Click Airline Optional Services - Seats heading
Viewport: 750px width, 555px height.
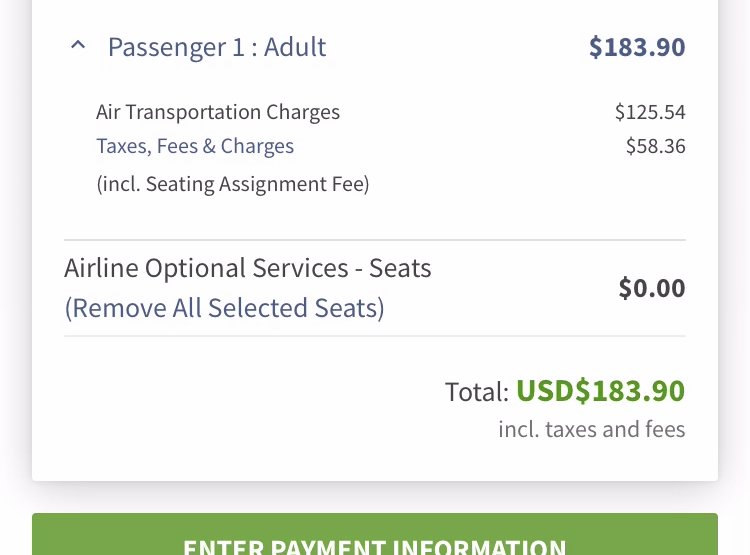click(x=248, y=268)
